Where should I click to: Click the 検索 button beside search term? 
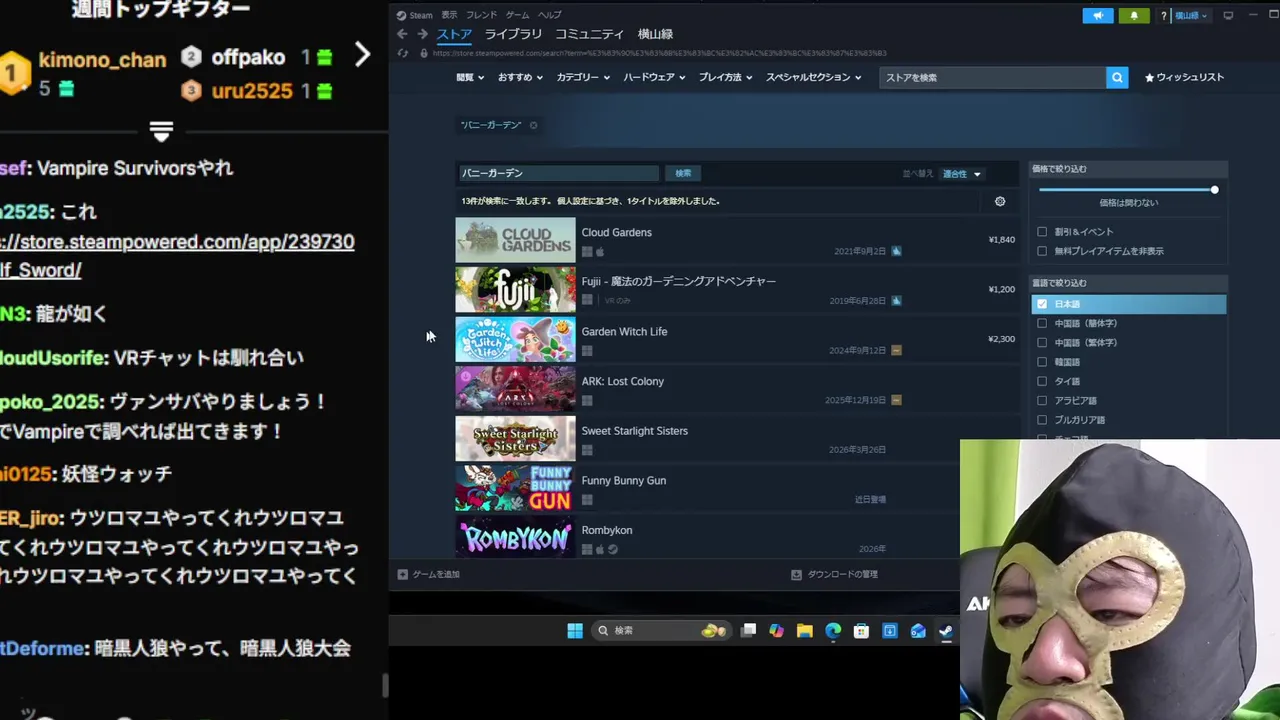683,173
